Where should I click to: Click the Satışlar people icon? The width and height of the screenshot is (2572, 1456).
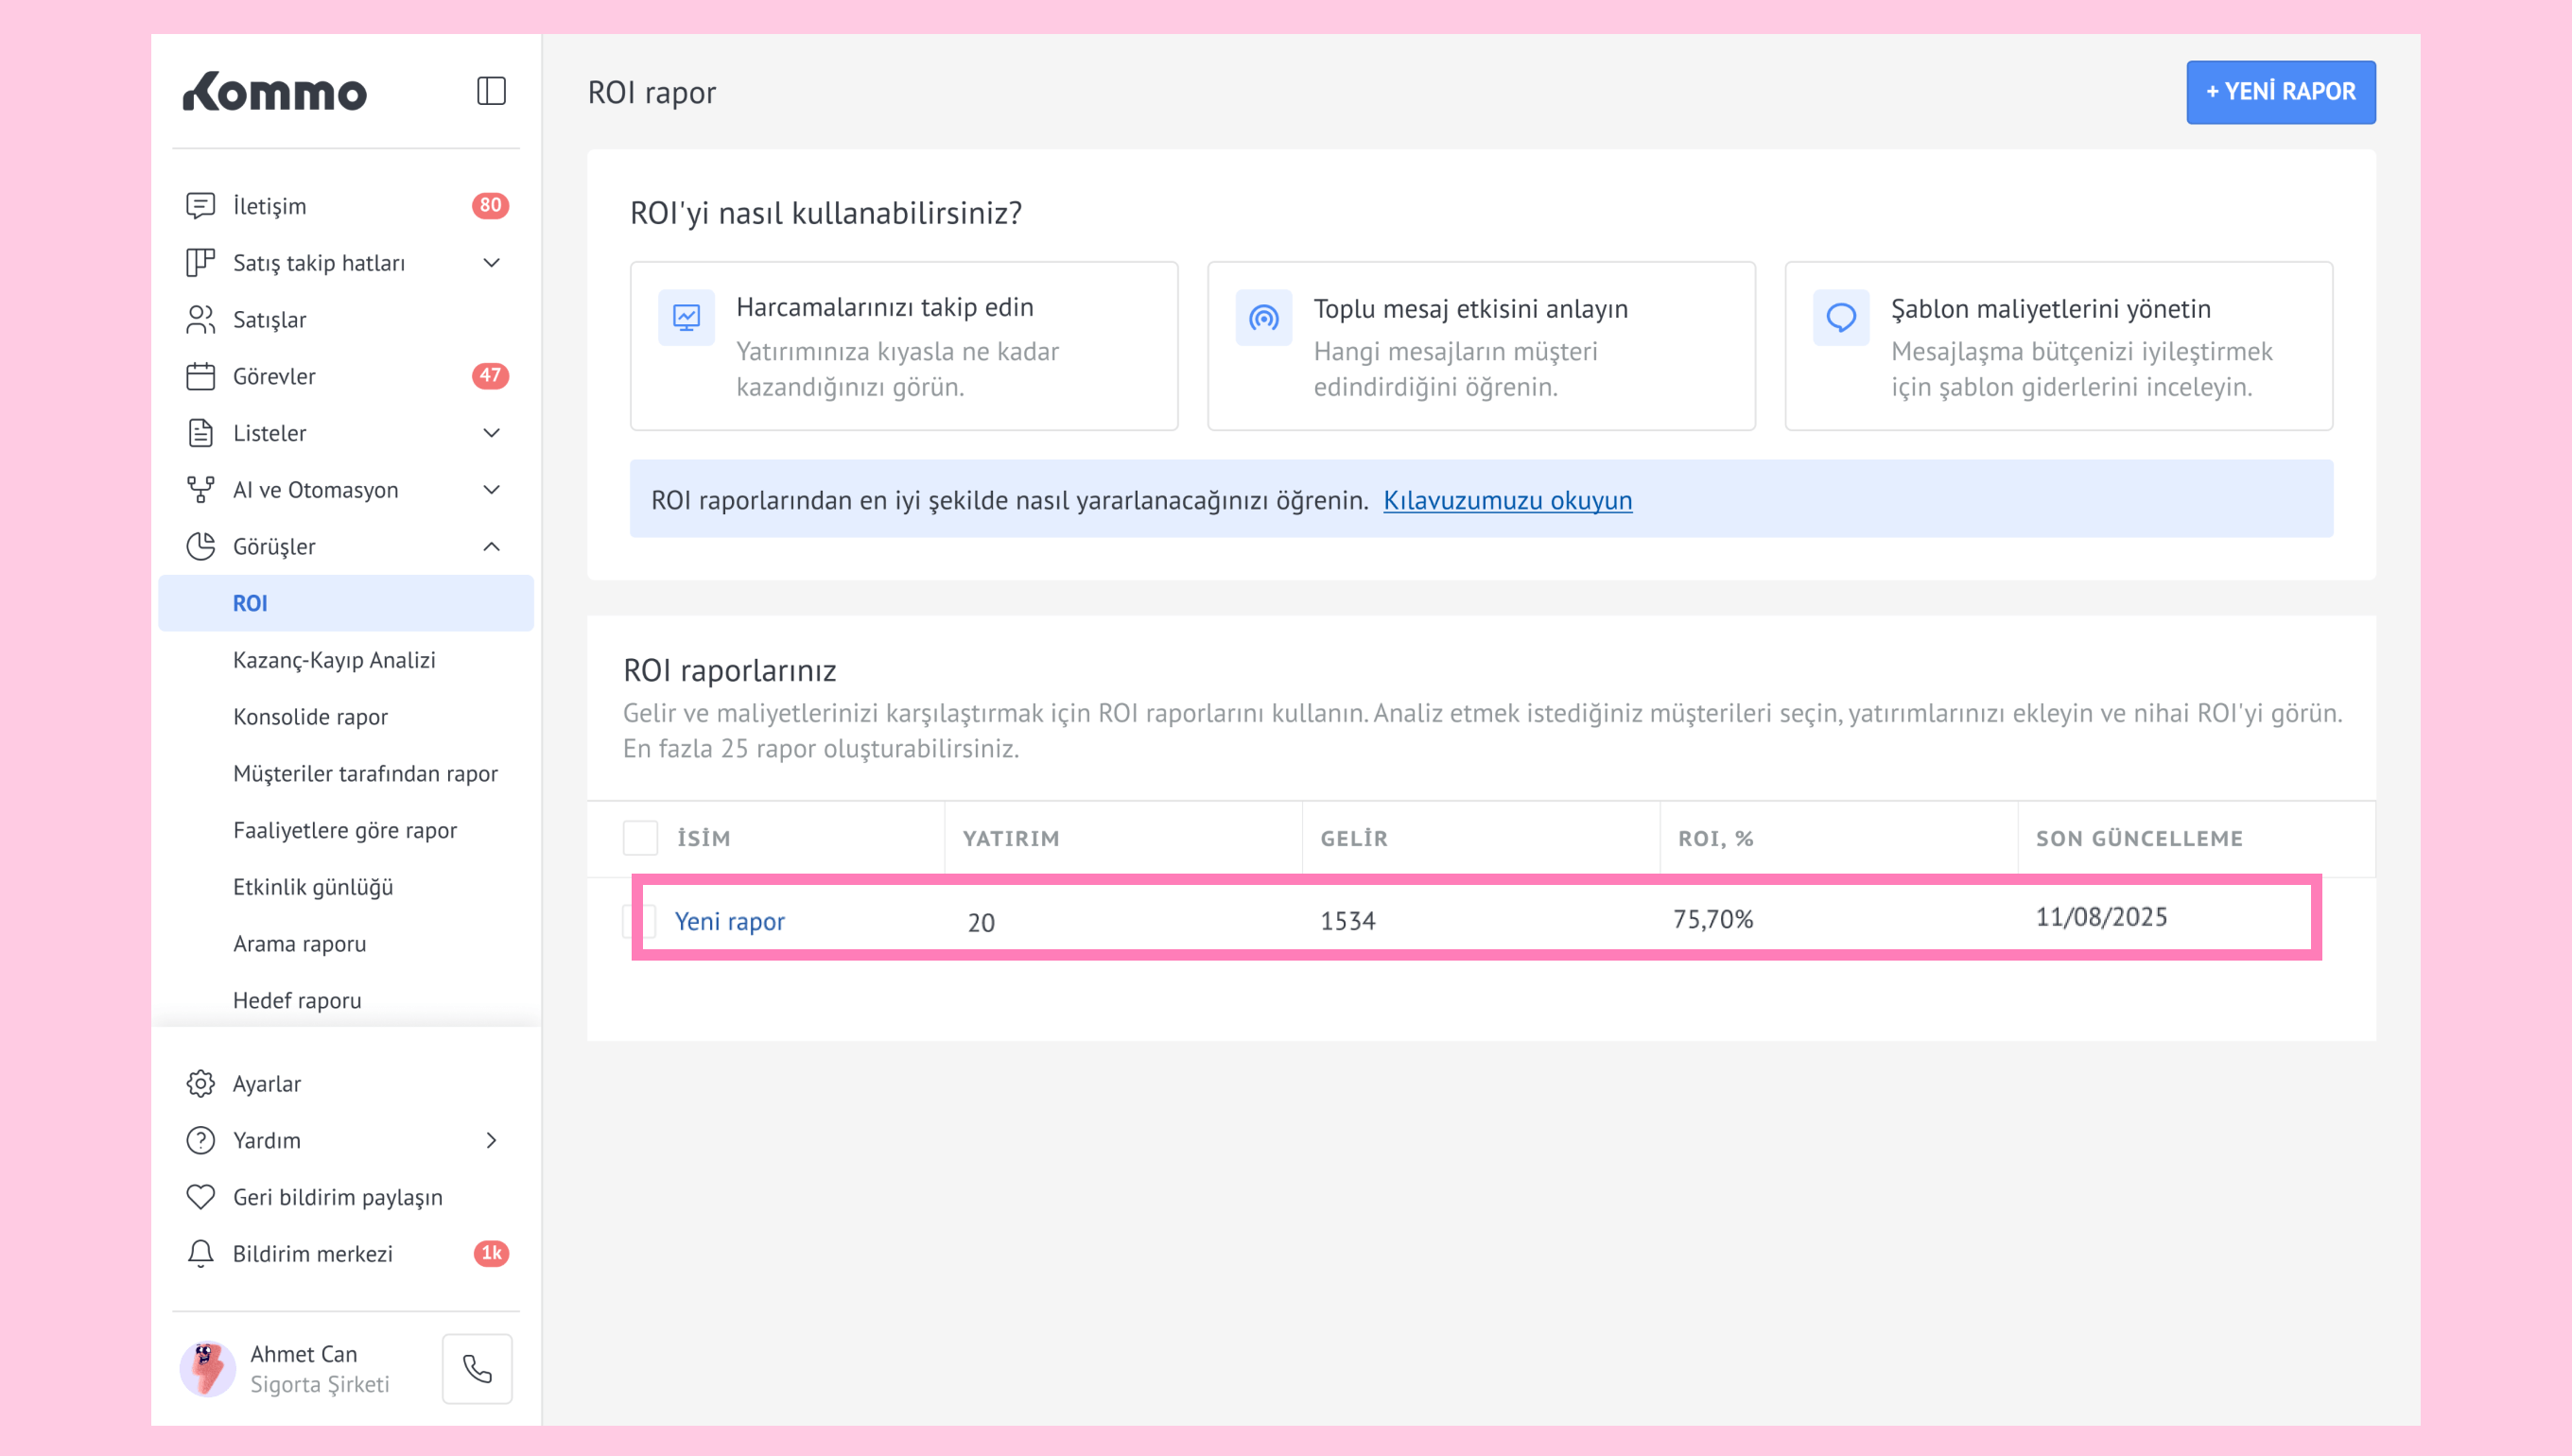click(200, 320)
